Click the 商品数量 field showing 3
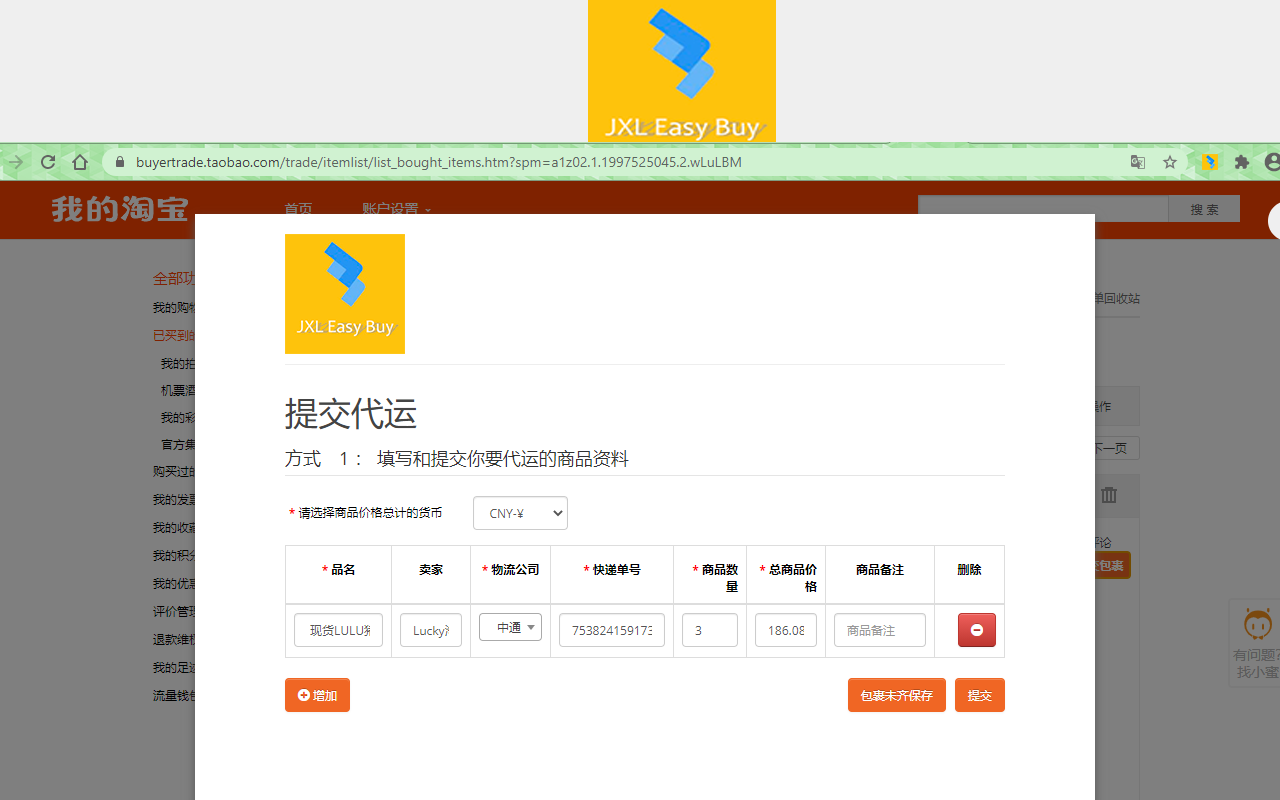1280x800 pixels. pos(710,630)
